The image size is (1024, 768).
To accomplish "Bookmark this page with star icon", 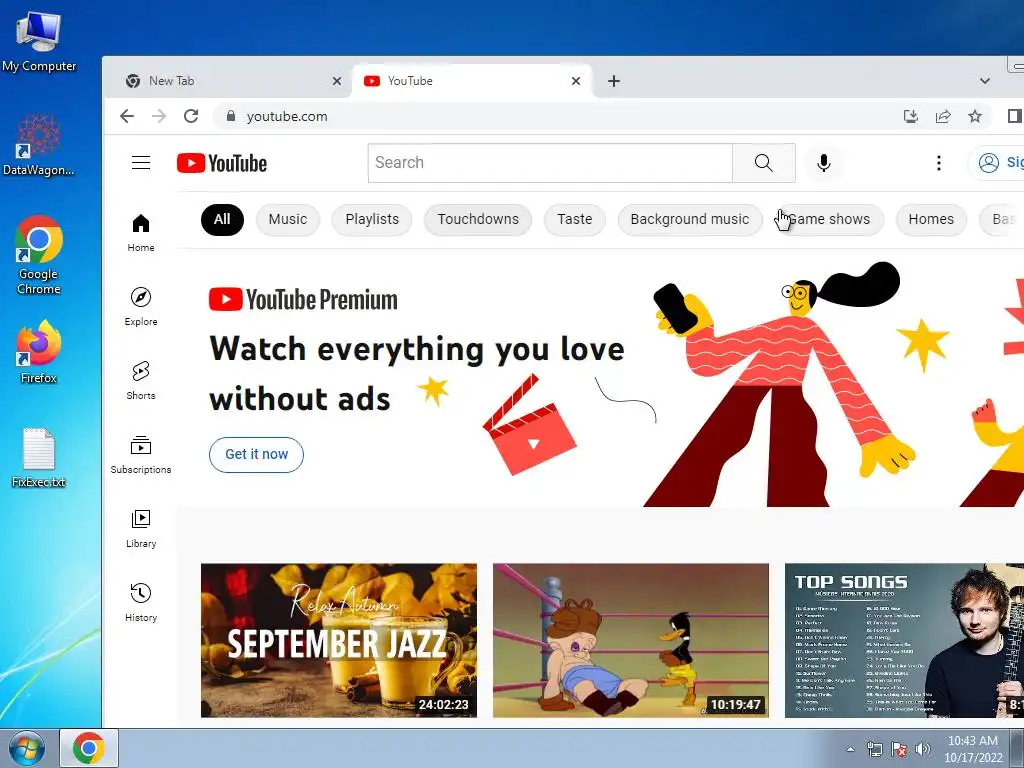I will coord(975,116).
